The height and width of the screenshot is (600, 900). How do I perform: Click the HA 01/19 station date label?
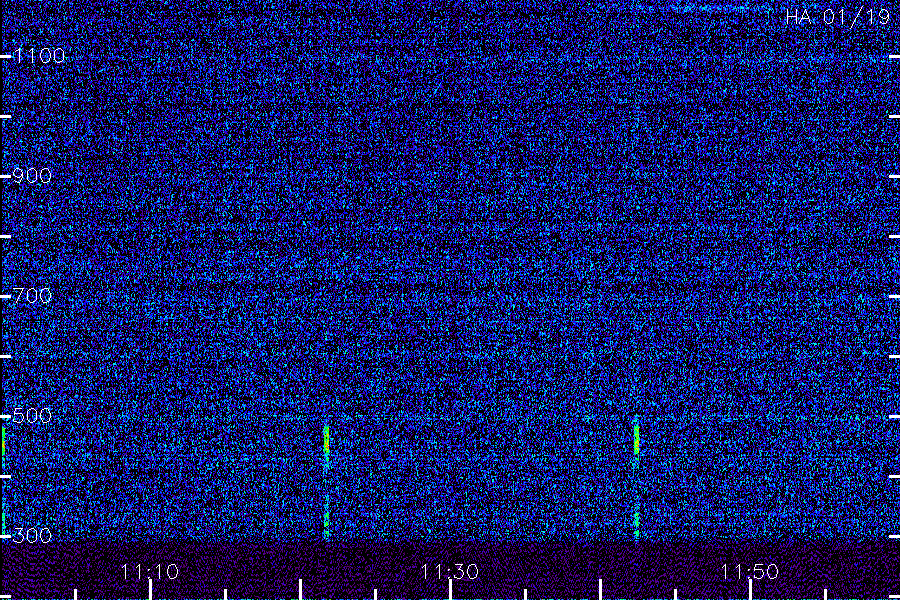tap(837, 17)
